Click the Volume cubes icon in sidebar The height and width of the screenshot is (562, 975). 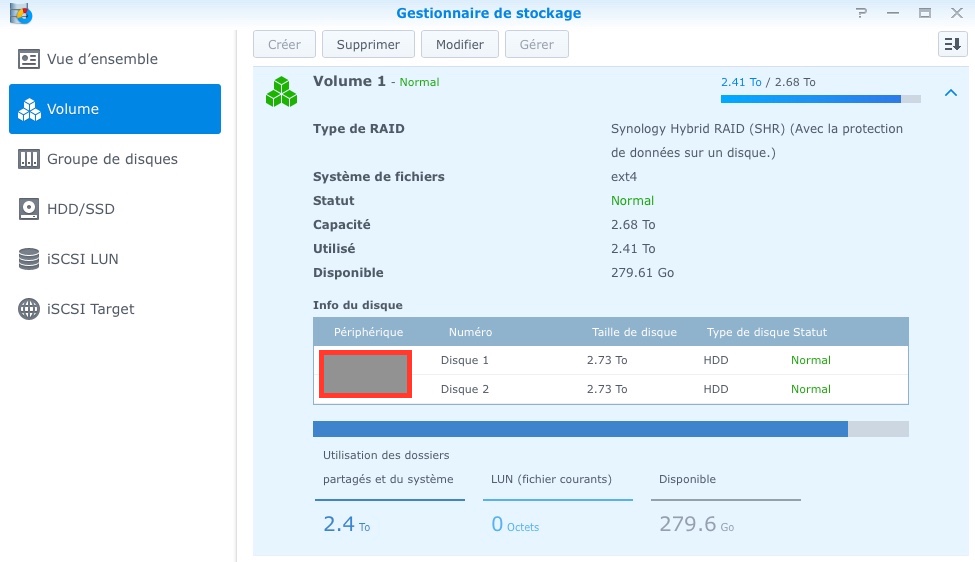29,109
